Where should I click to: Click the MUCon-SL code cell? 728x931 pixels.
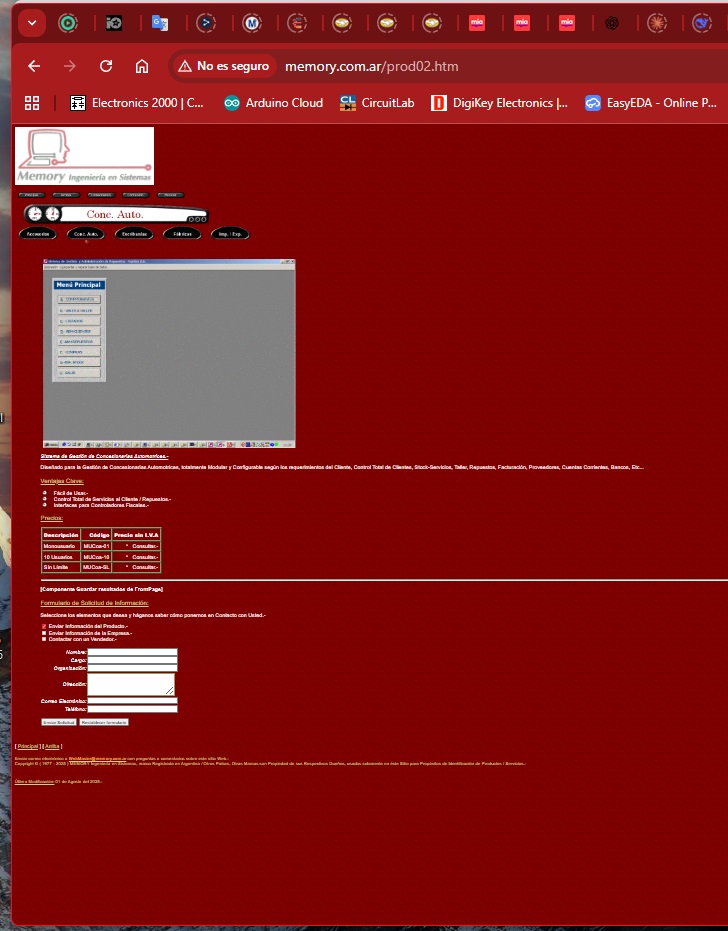click(96, 568)
